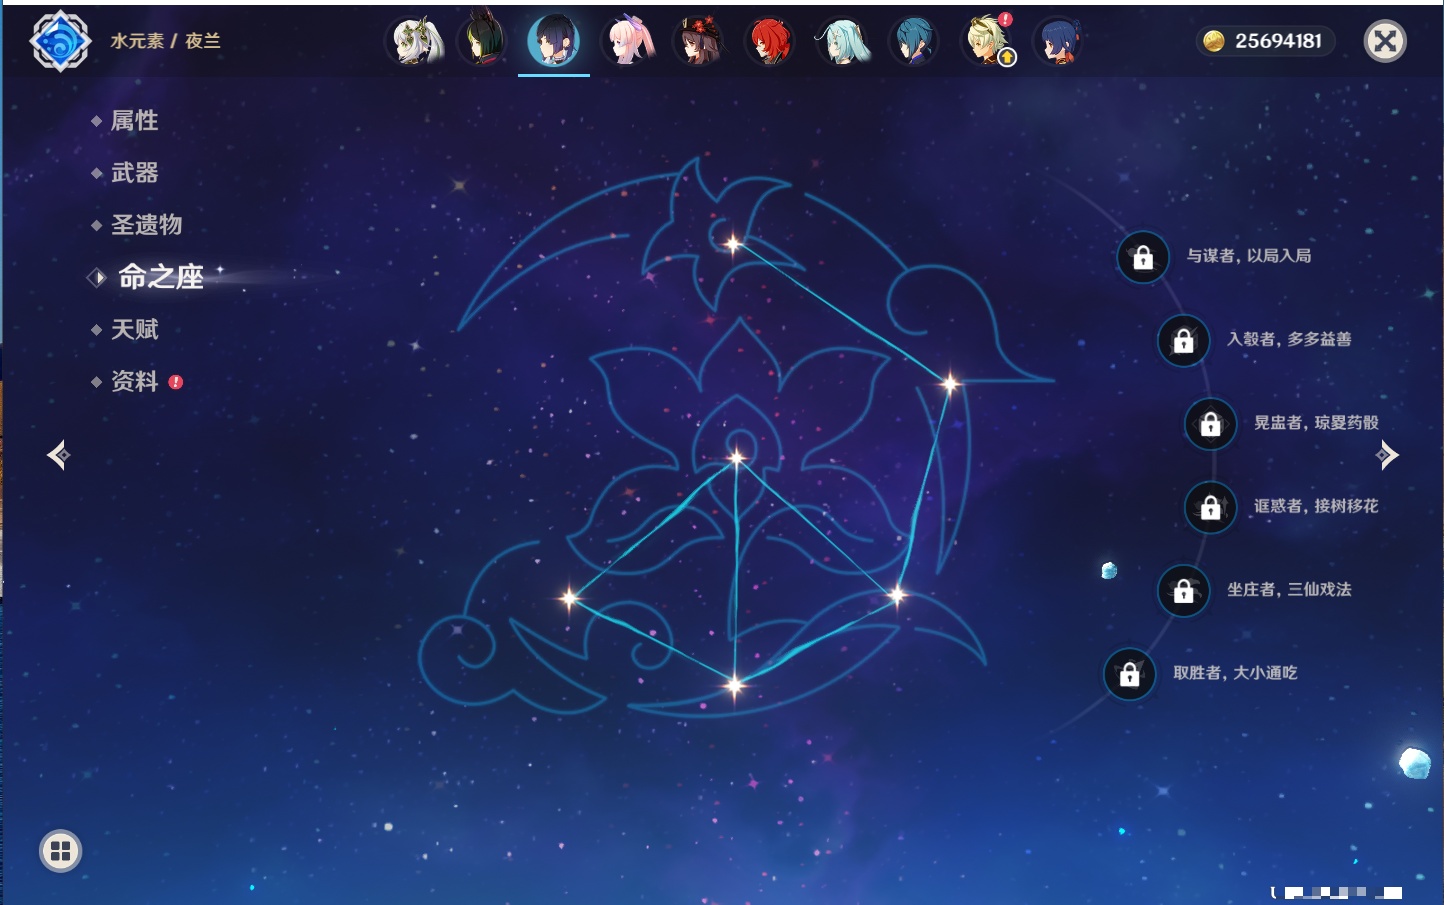Viewport: 1444px width, 905px height.
Task: Switch to previous character with left arrow
Action: tap(58, 455)
